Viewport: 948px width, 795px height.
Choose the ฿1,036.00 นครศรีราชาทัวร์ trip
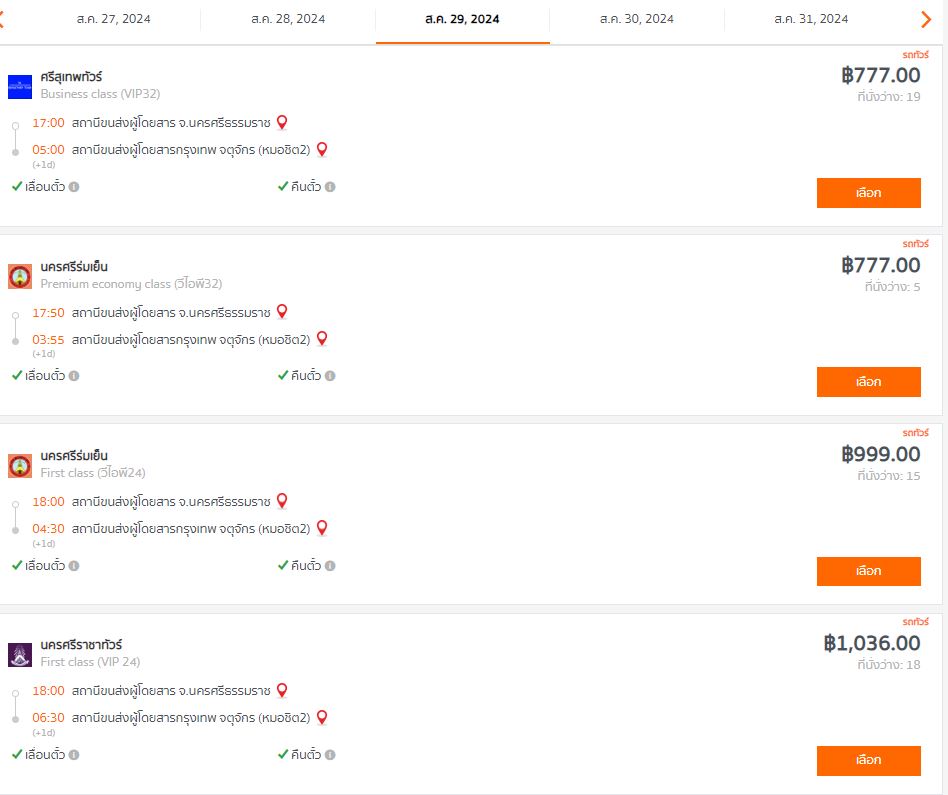(x=868, y=761)
